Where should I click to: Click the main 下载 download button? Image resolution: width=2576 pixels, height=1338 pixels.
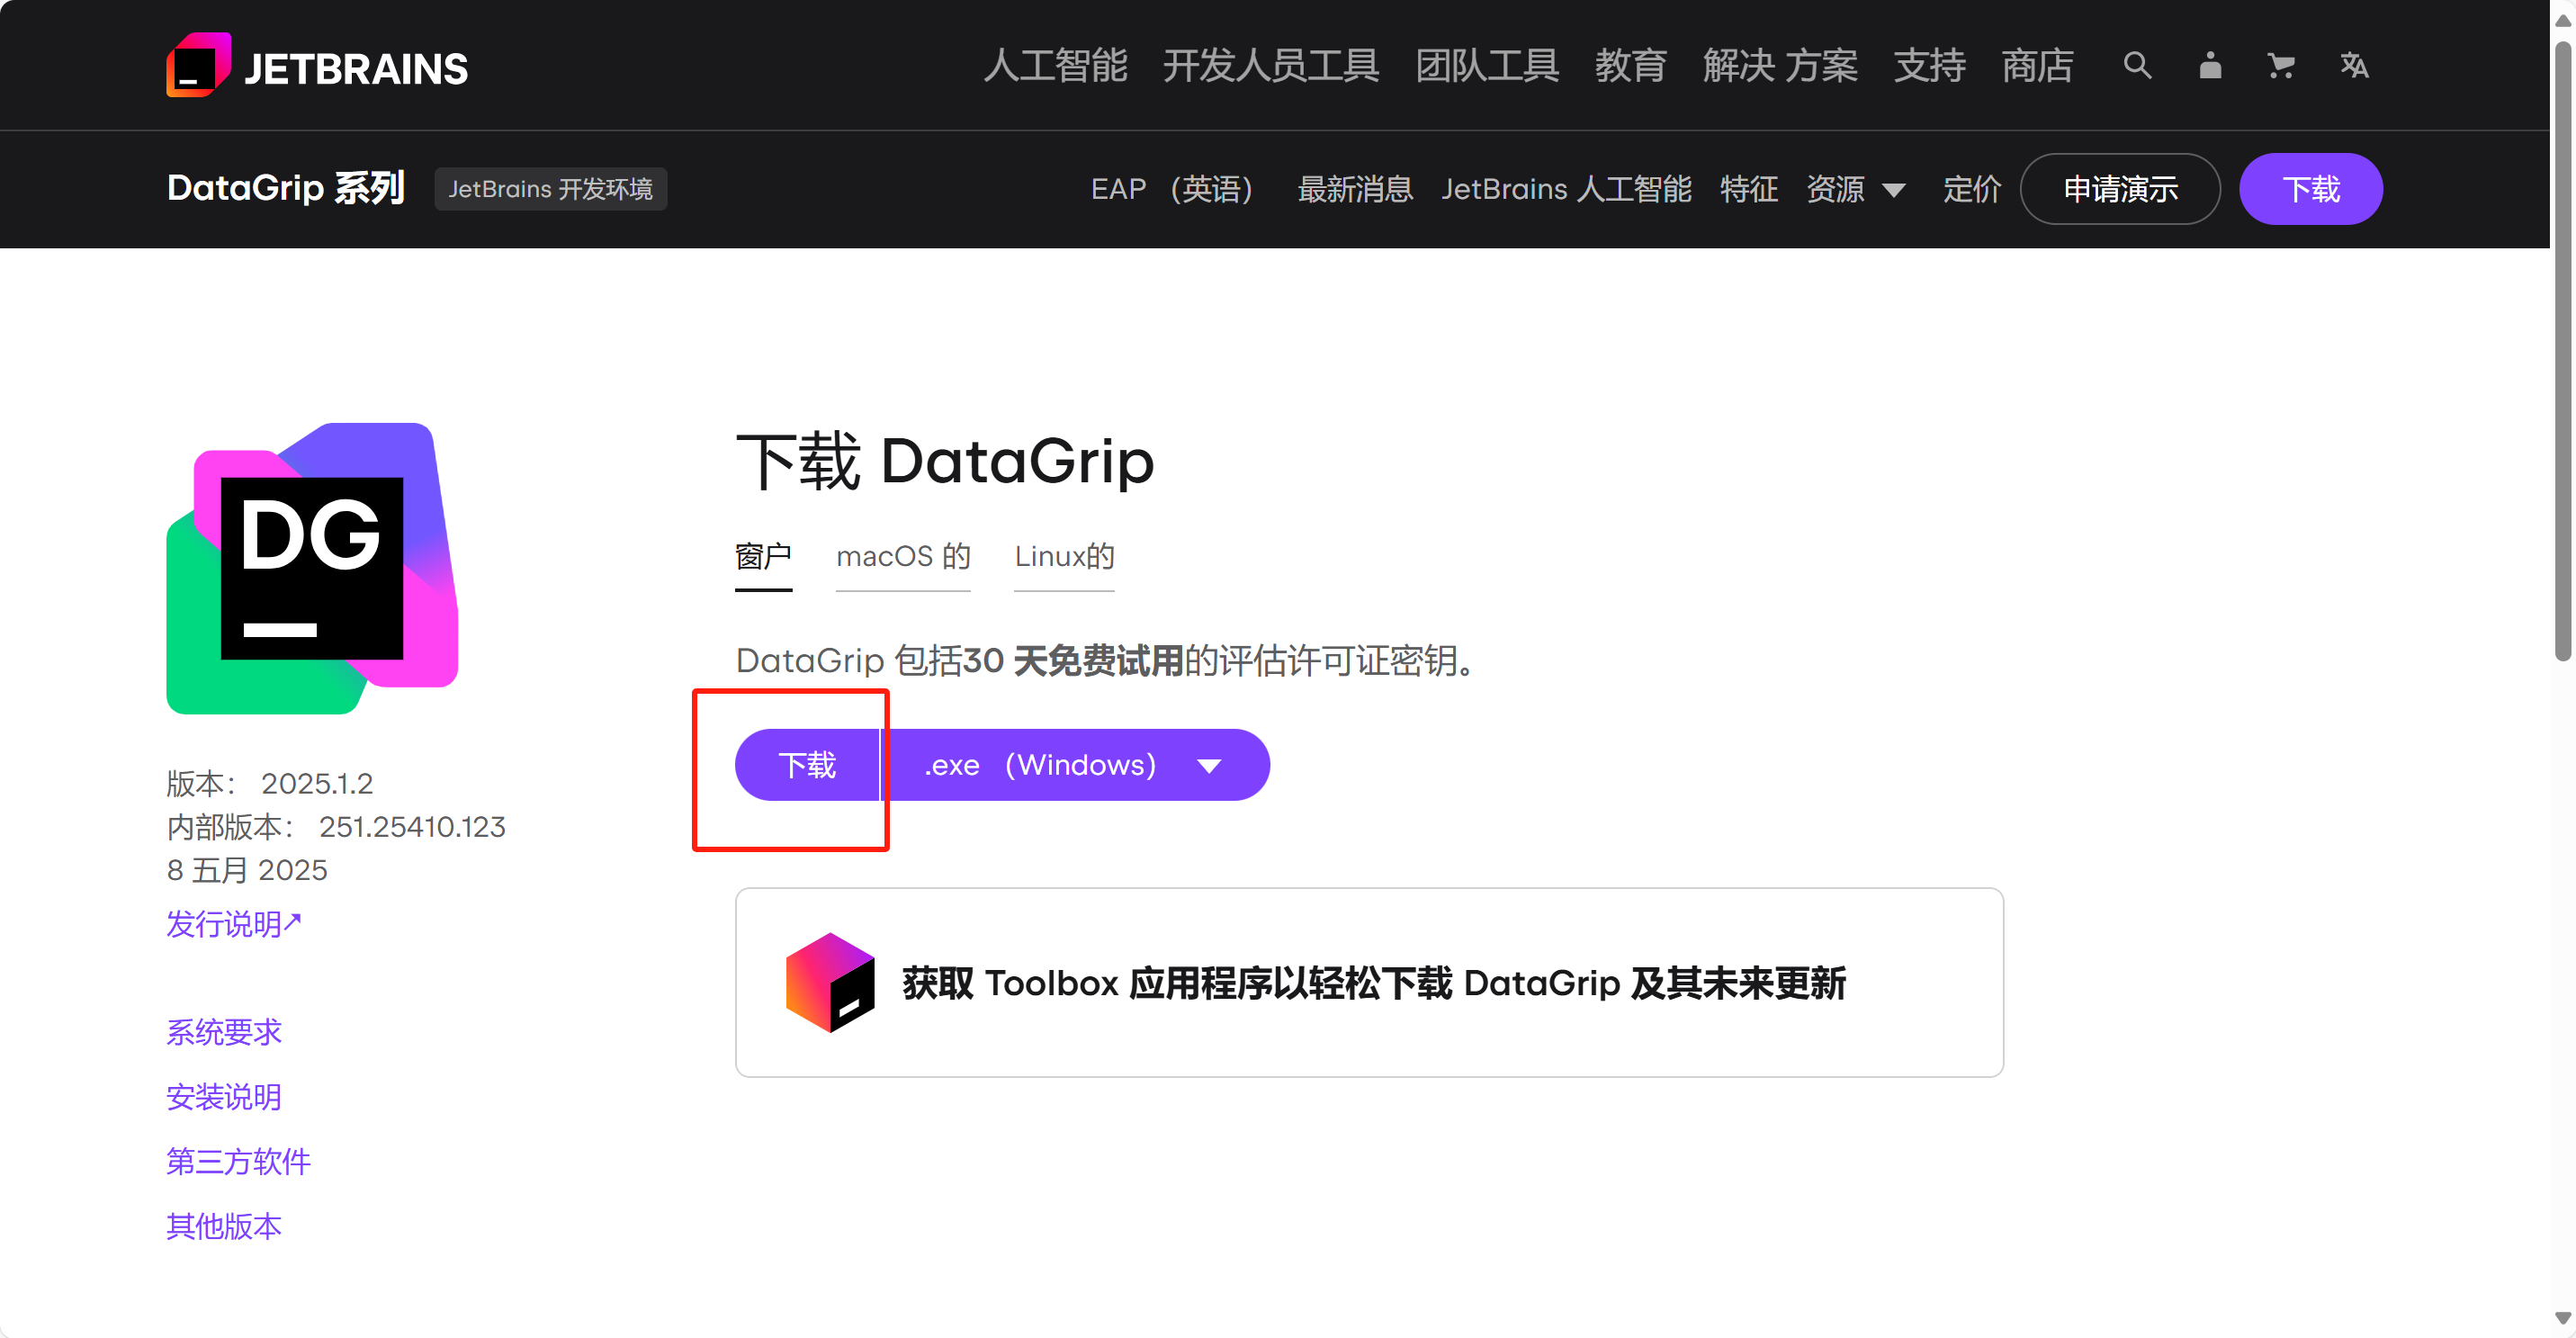pos(807,765)
